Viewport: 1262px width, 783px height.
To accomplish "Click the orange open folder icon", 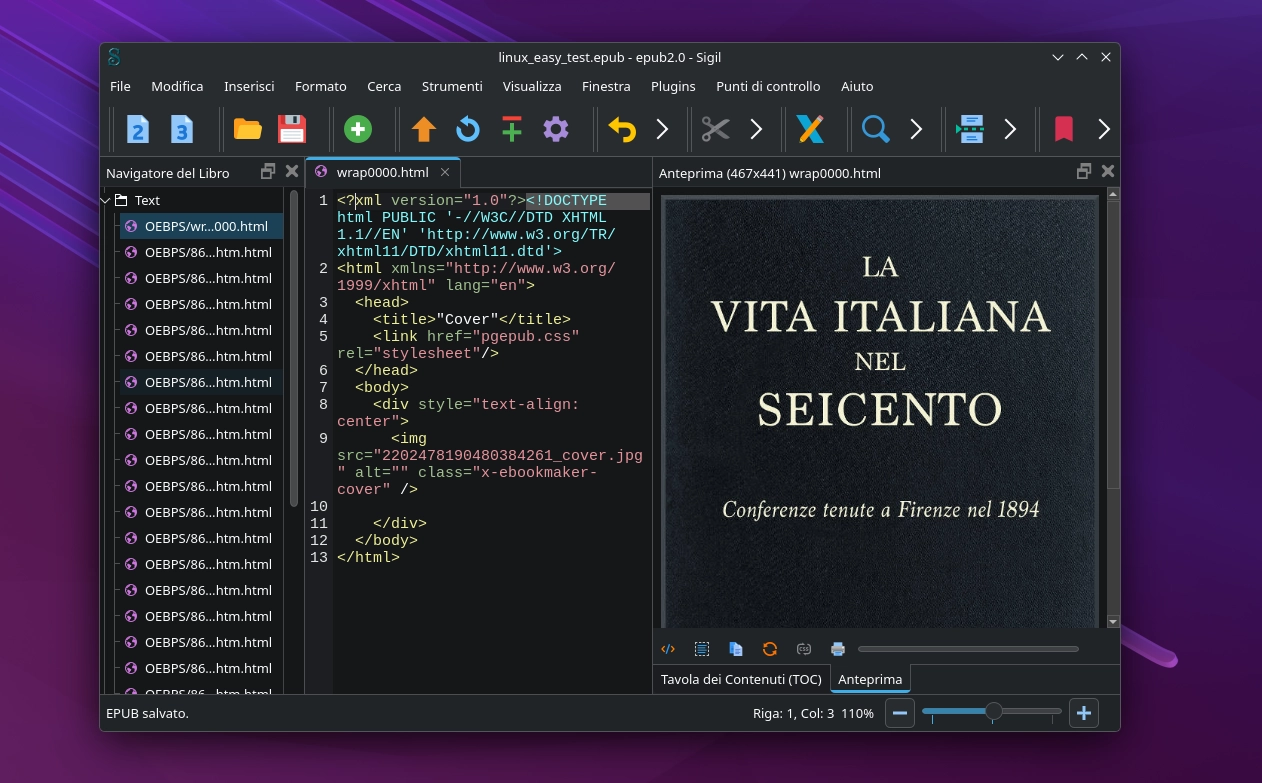I will 247,129.
